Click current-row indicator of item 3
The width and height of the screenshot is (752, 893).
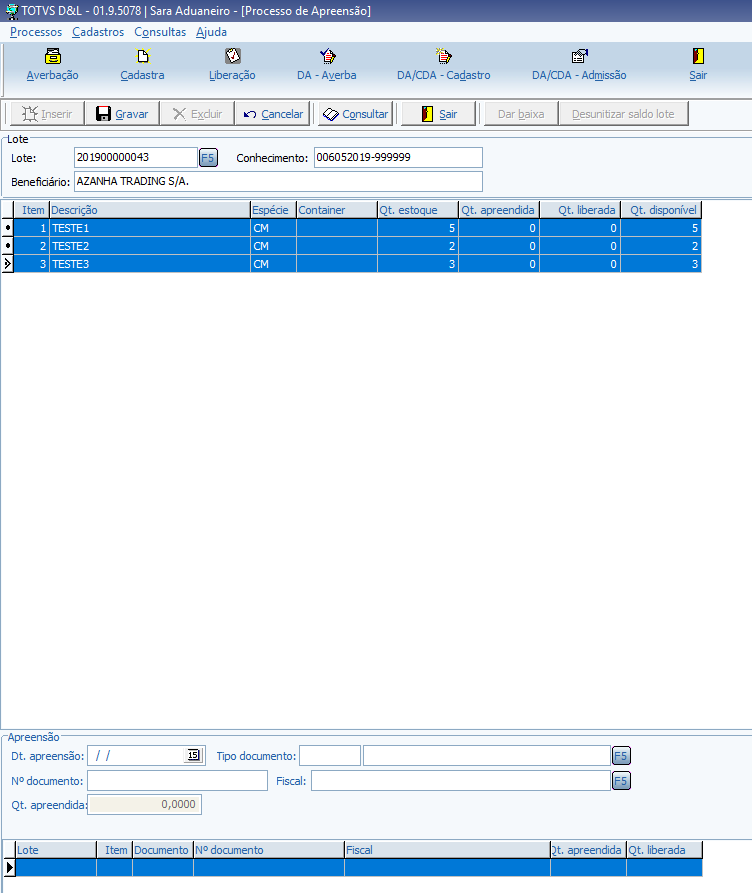(7, 264)
